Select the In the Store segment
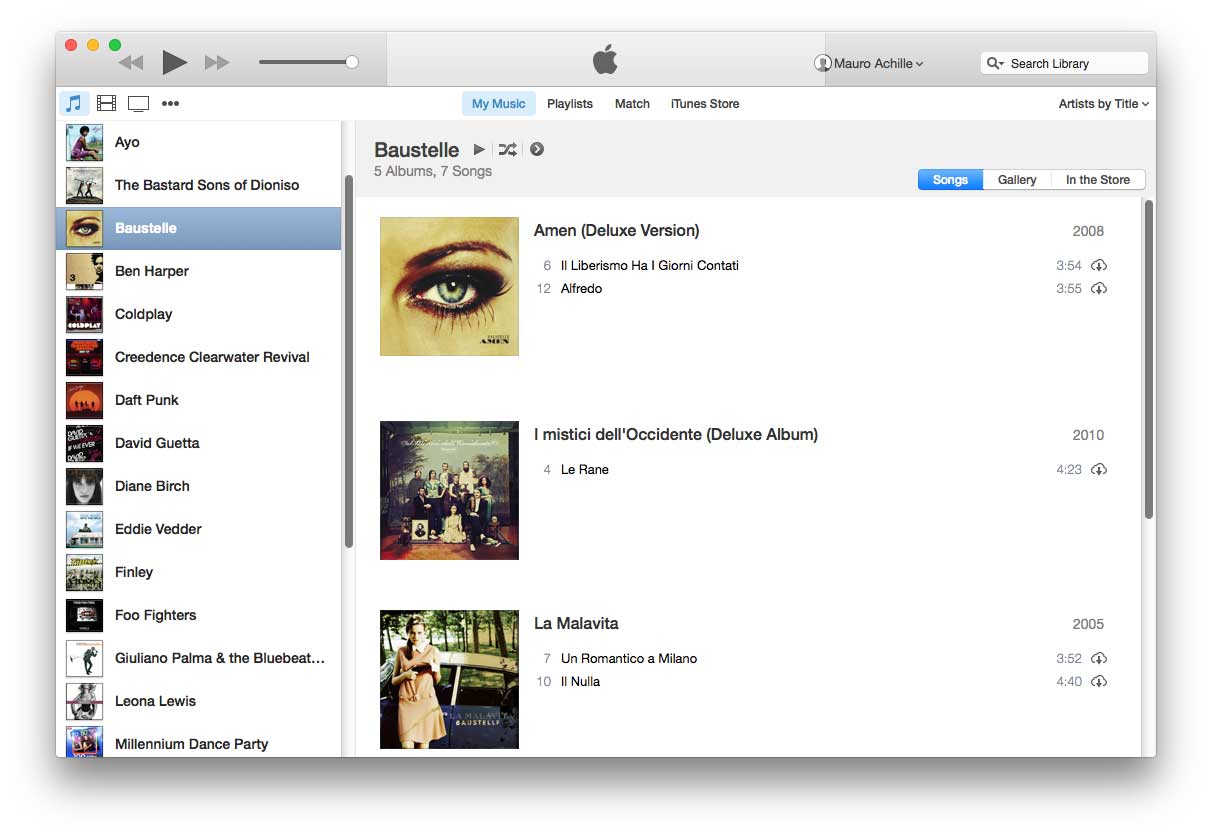Viewport: 1212px width, 837px height. pos(1098,180)
